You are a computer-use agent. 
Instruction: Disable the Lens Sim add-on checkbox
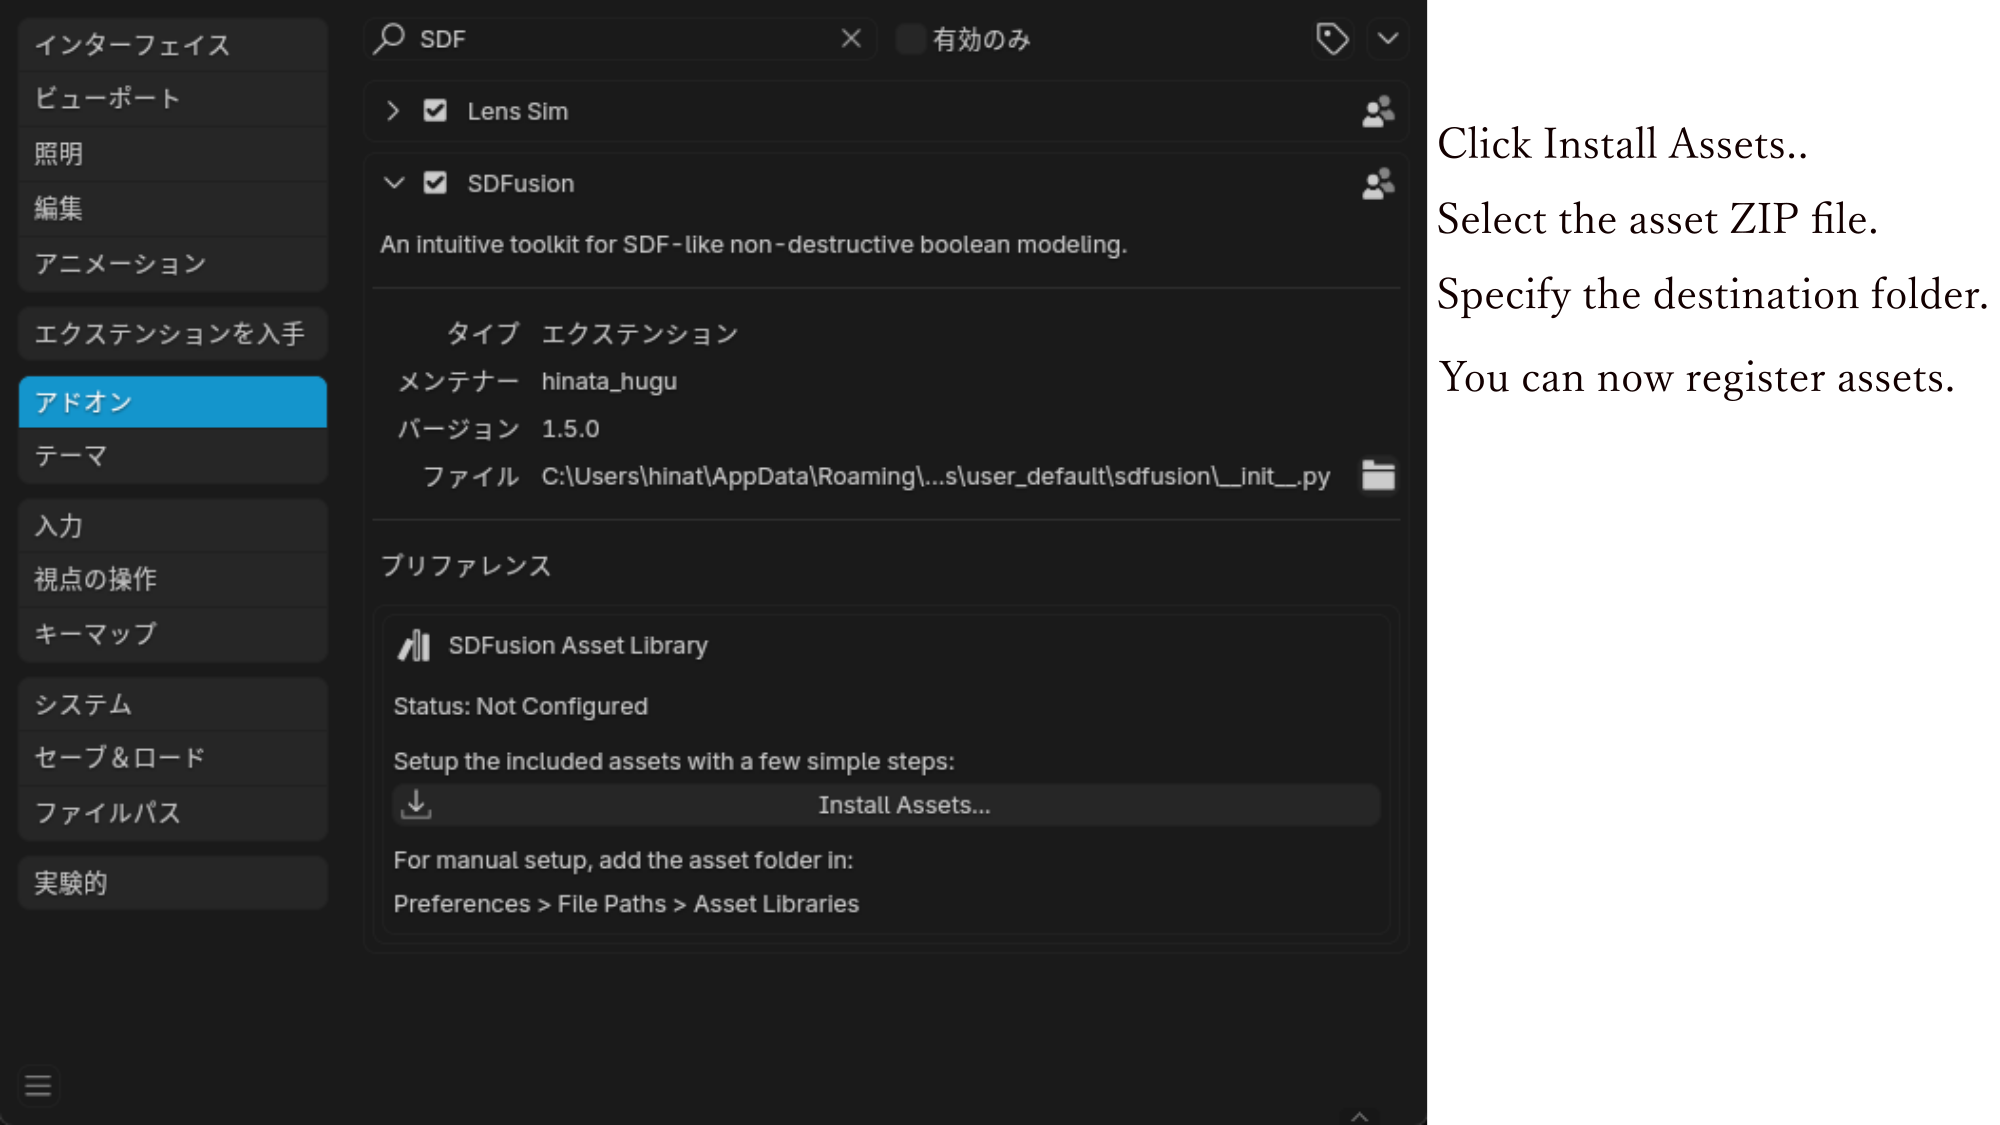click(435, 111)
